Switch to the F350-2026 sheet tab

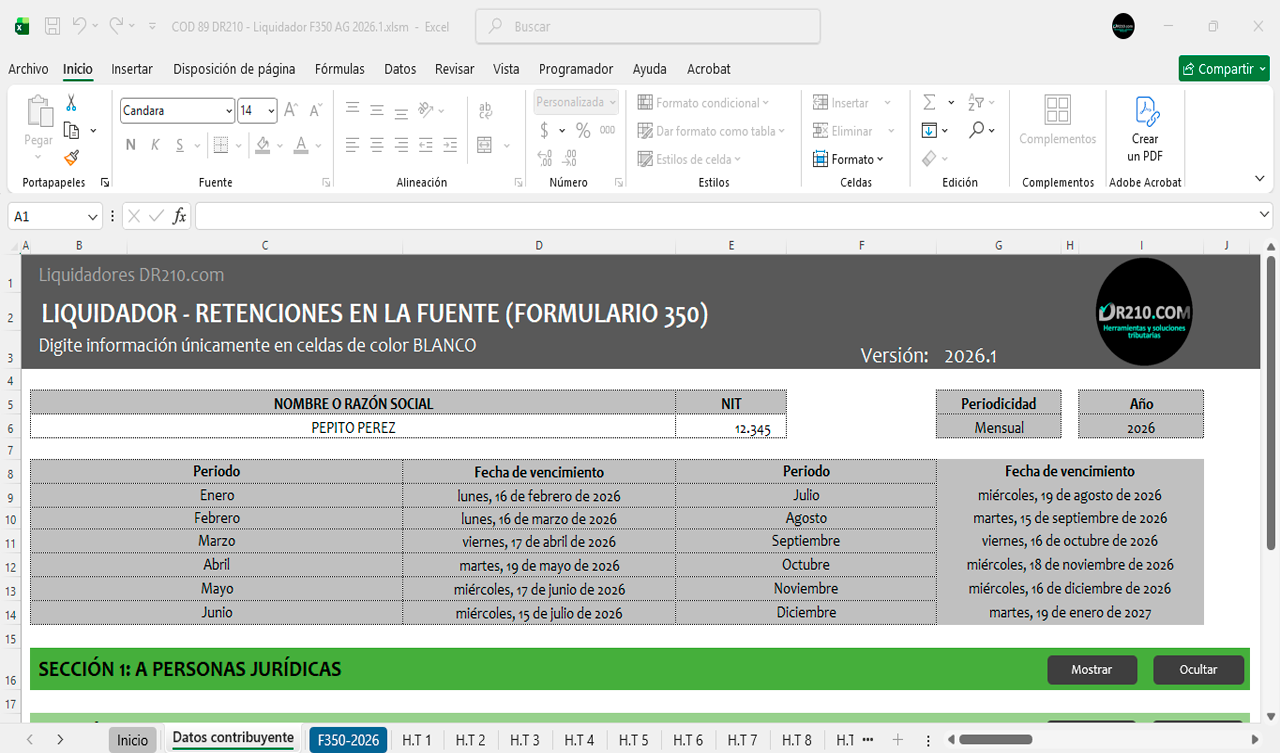[x=348, y=740]
